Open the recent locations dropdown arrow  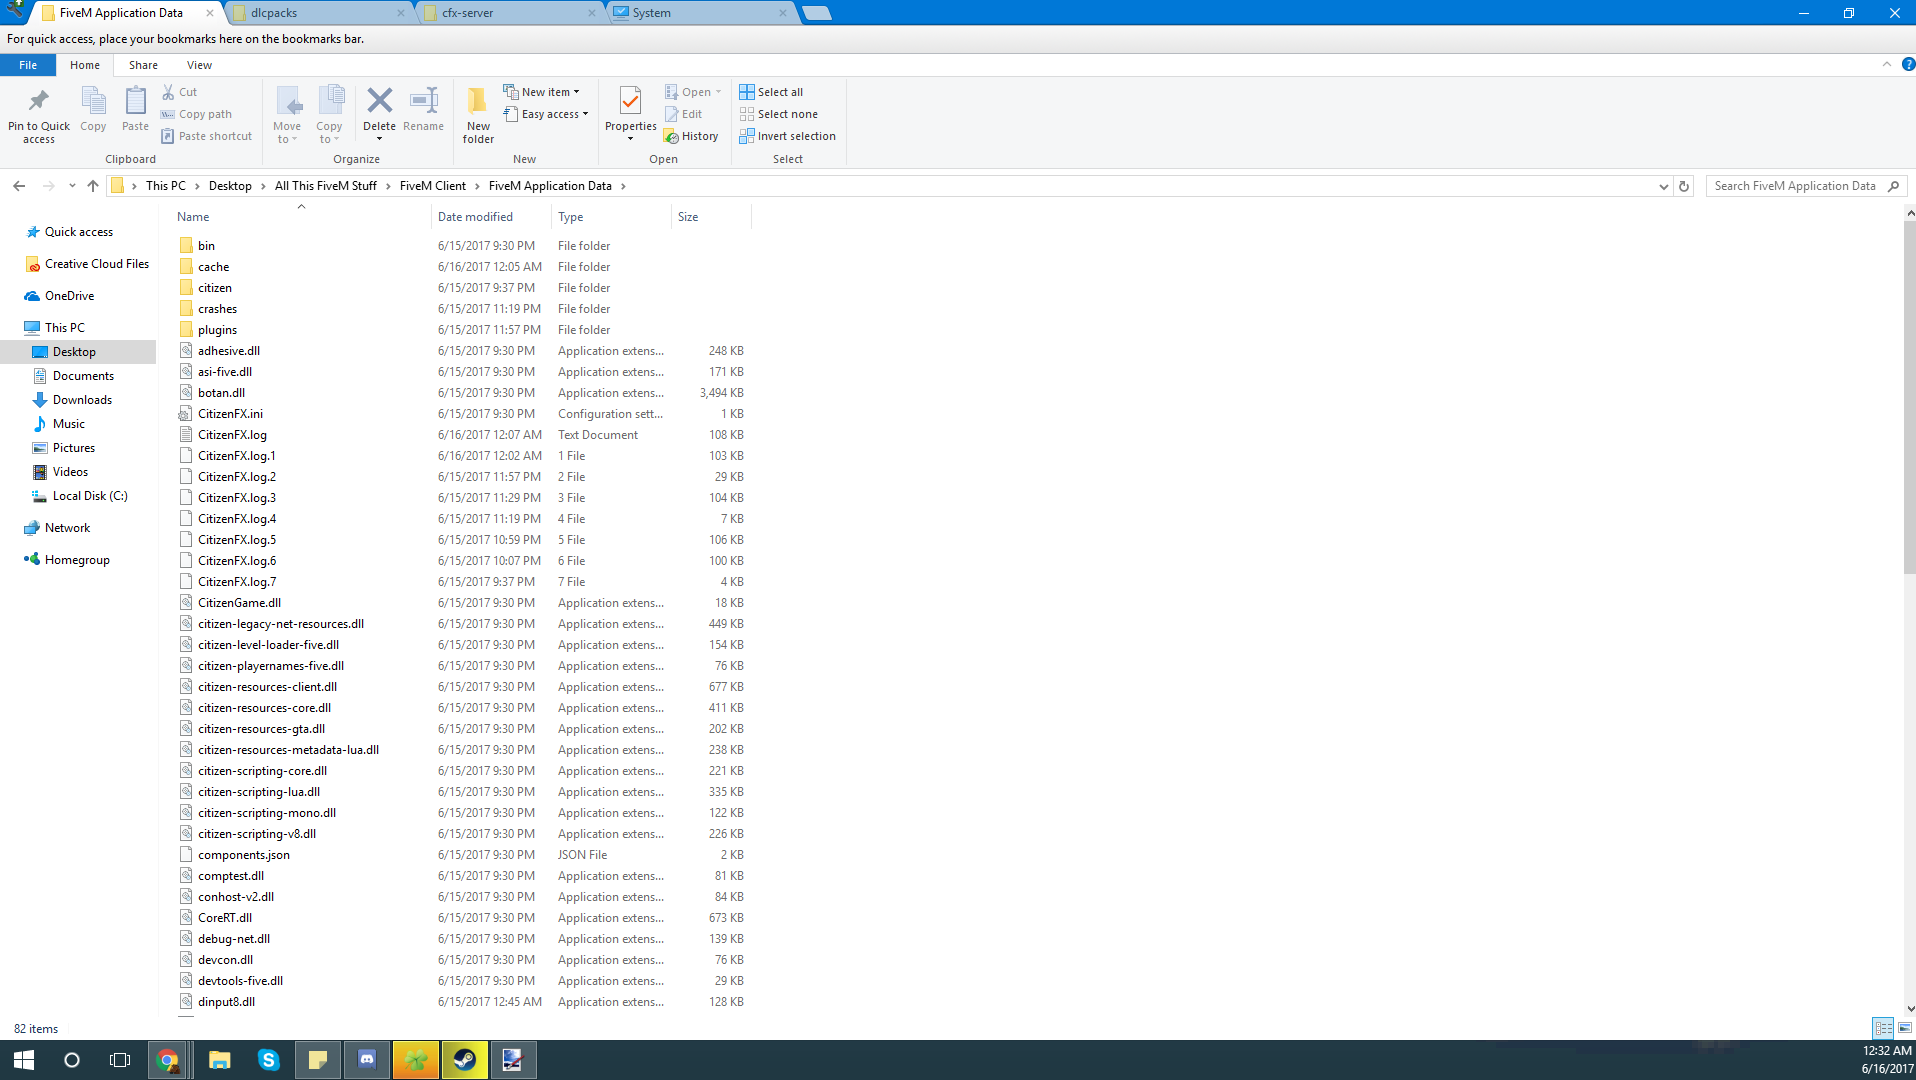coord(72,186)
